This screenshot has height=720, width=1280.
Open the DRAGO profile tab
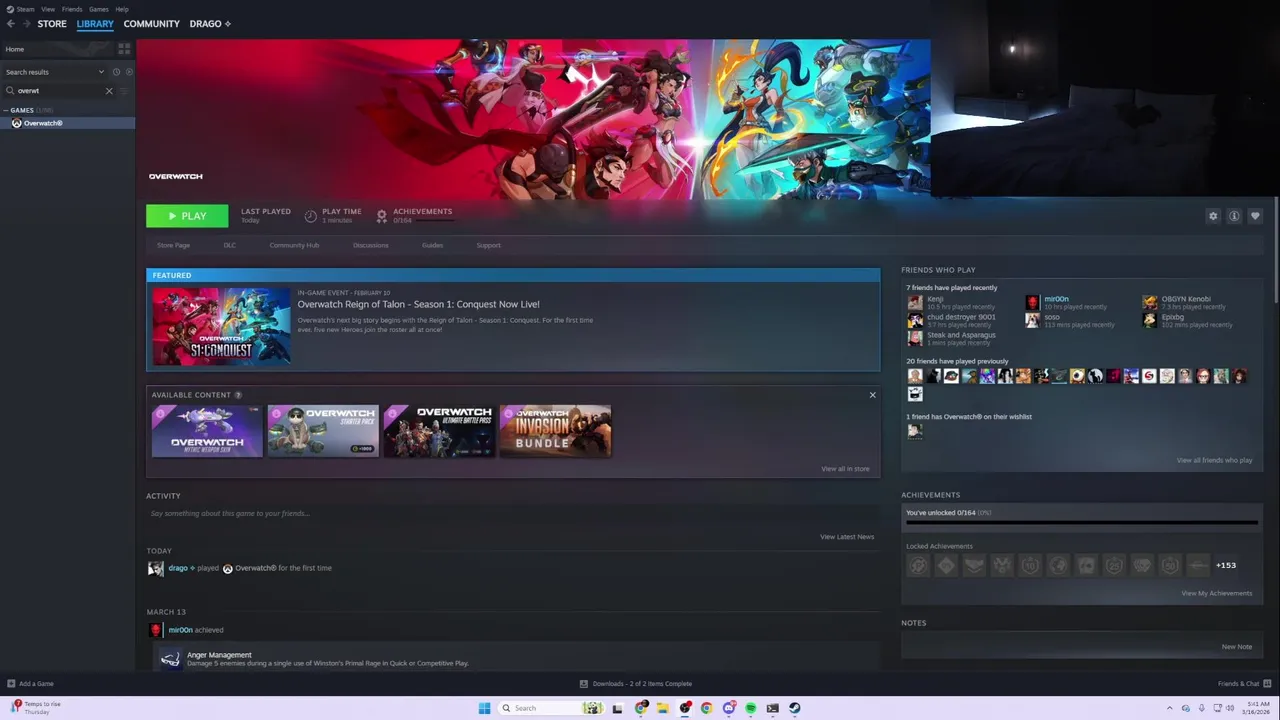point(210,24)
